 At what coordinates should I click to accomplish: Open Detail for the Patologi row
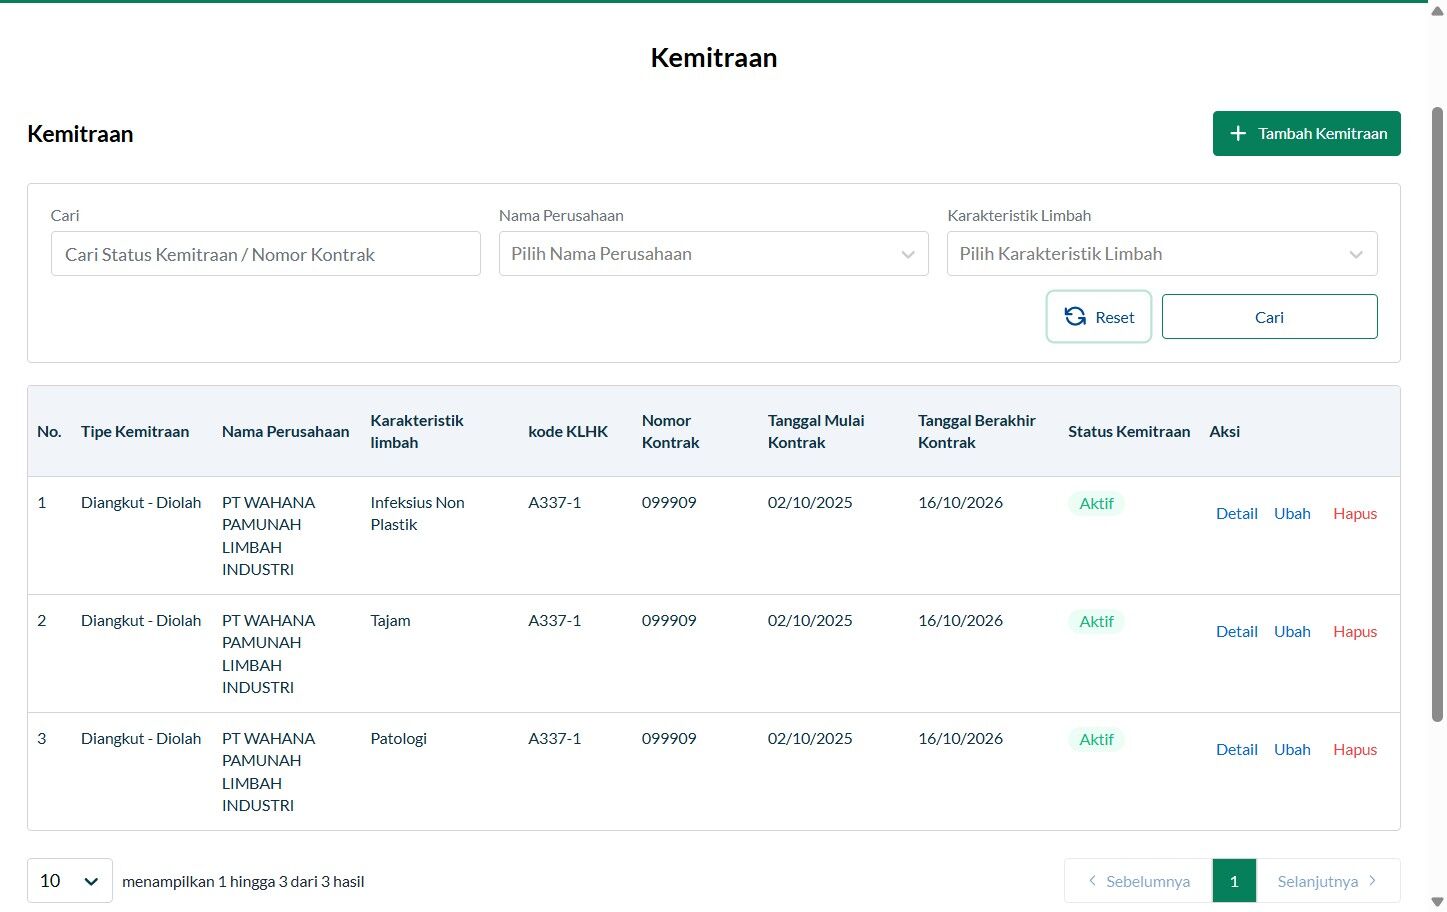(1237, 749)
